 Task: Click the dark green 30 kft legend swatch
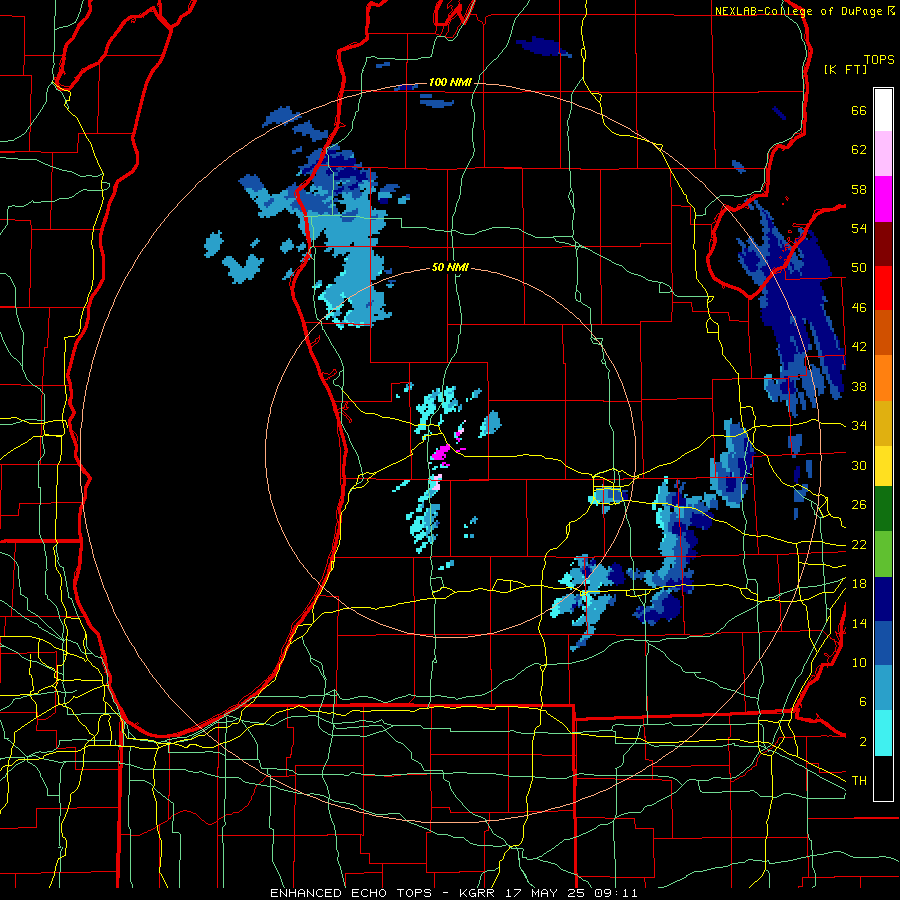coord(883,509)
